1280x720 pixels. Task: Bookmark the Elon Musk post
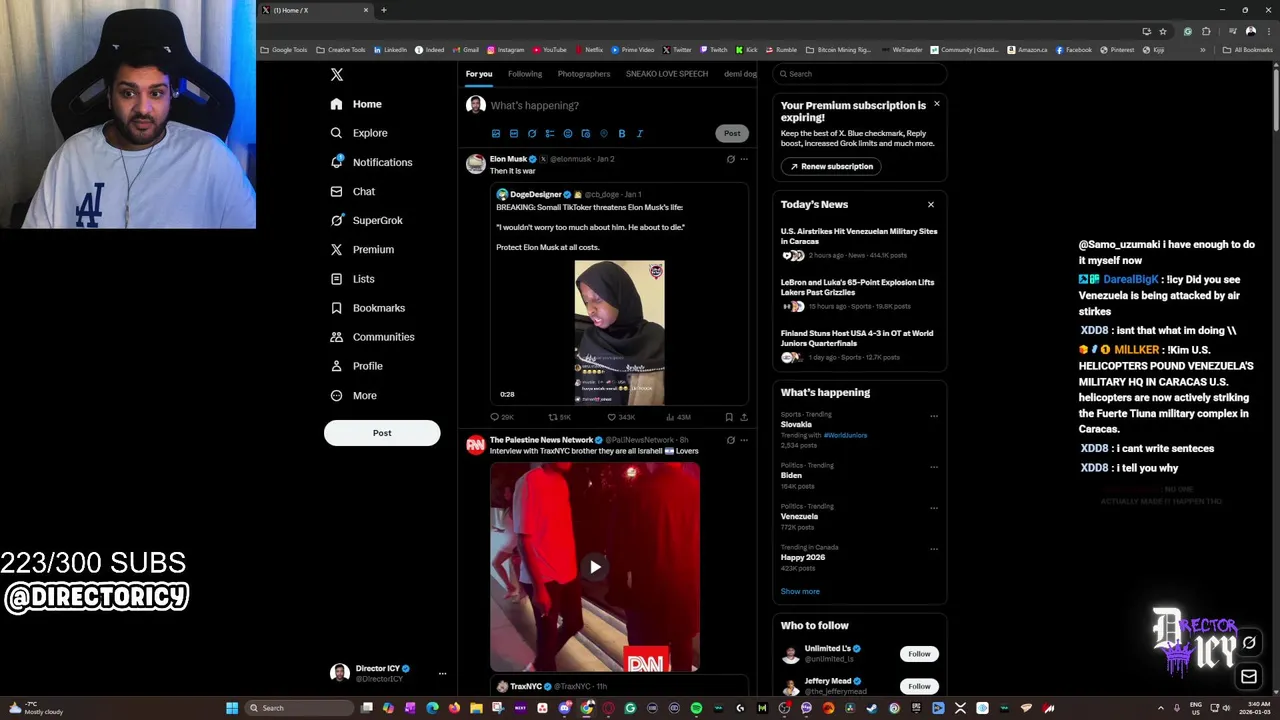pos(729,417)
